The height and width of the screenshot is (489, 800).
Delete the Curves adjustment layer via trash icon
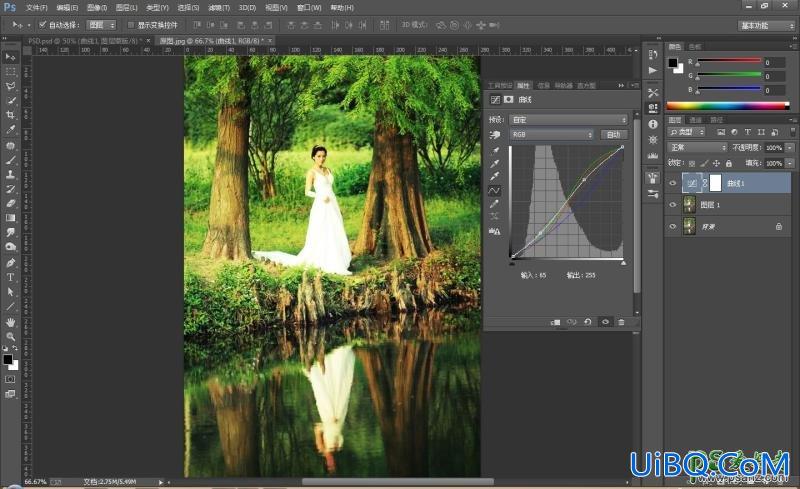(621, 322)
